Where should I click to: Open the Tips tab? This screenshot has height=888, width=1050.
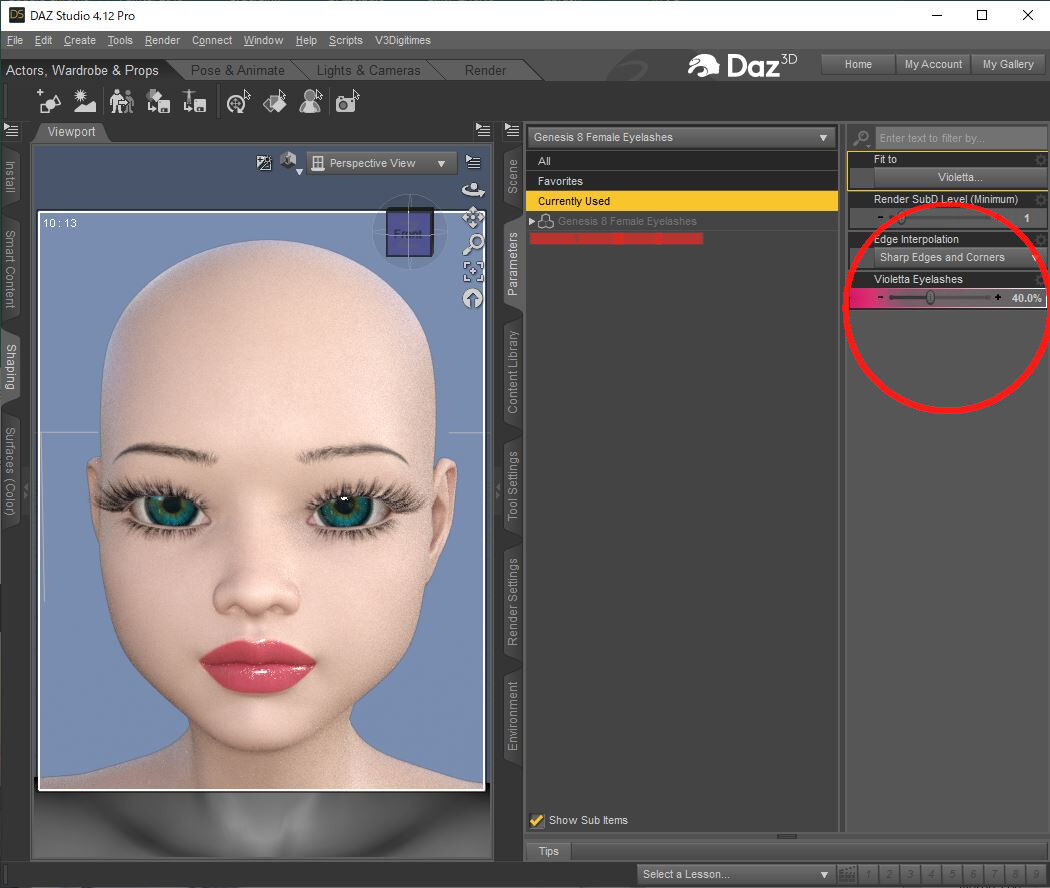click(548, 851)
